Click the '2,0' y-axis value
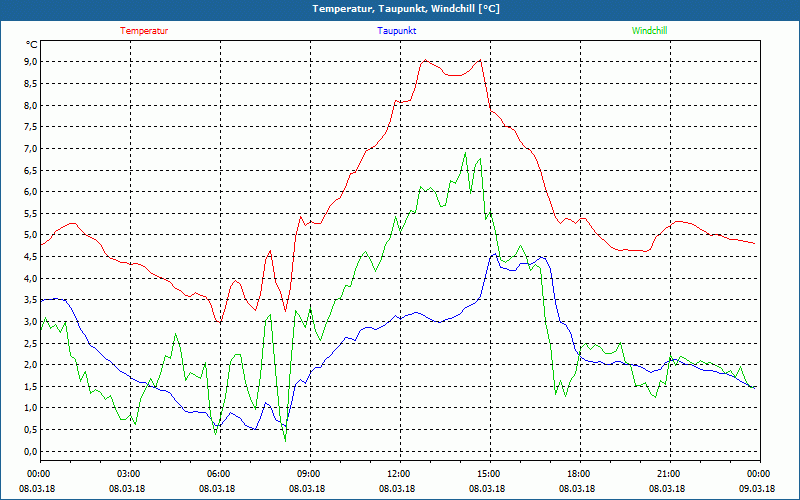 point(31,365)
